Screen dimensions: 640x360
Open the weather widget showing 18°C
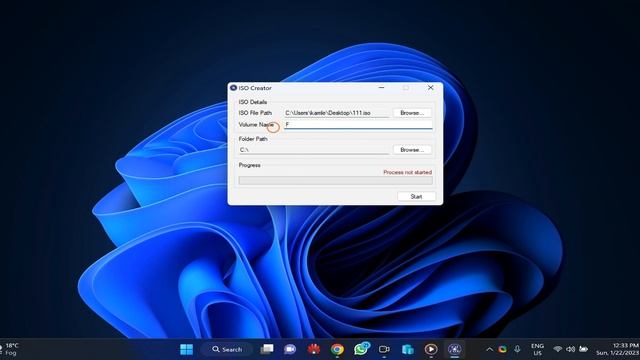[10, 349]
